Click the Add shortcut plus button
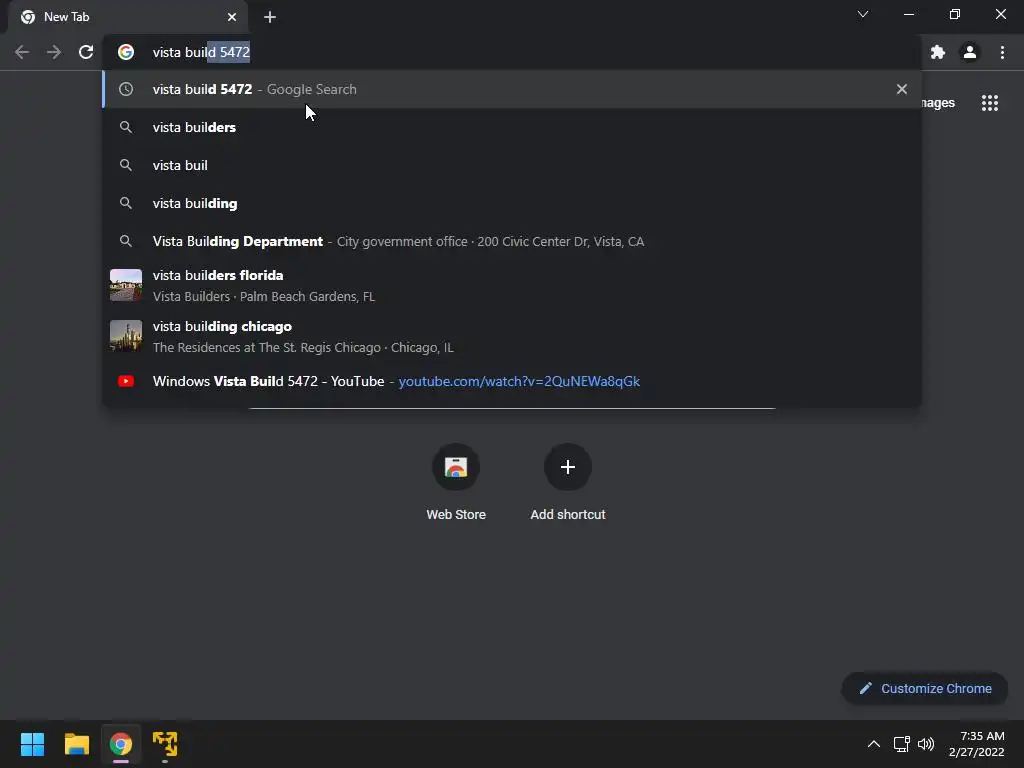 (568, 467)
